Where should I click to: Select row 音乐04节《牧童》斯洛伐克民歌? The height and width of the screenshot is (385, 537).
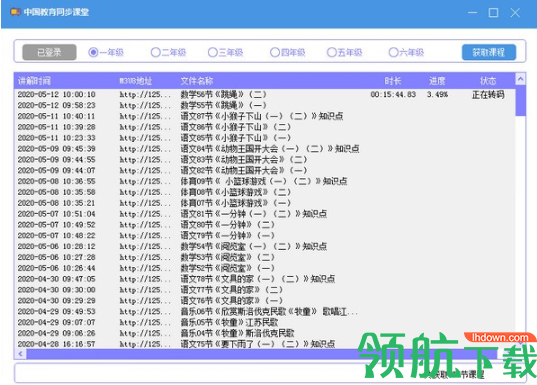click(x=265, y=333)
